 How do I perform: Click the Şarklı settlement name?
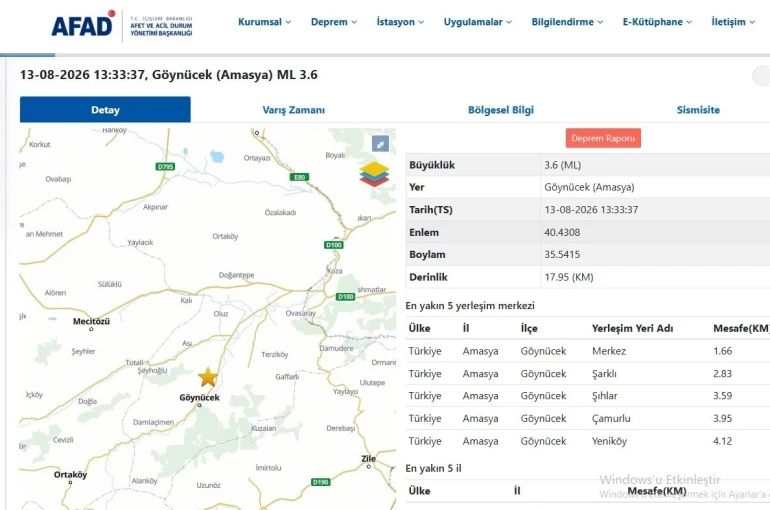pos(604,374)
